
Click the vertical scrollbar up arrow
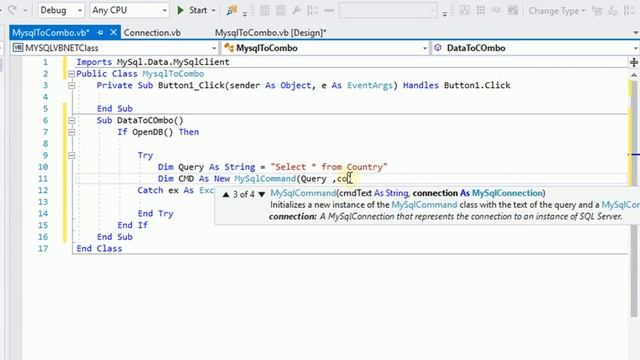click(634, 75)
